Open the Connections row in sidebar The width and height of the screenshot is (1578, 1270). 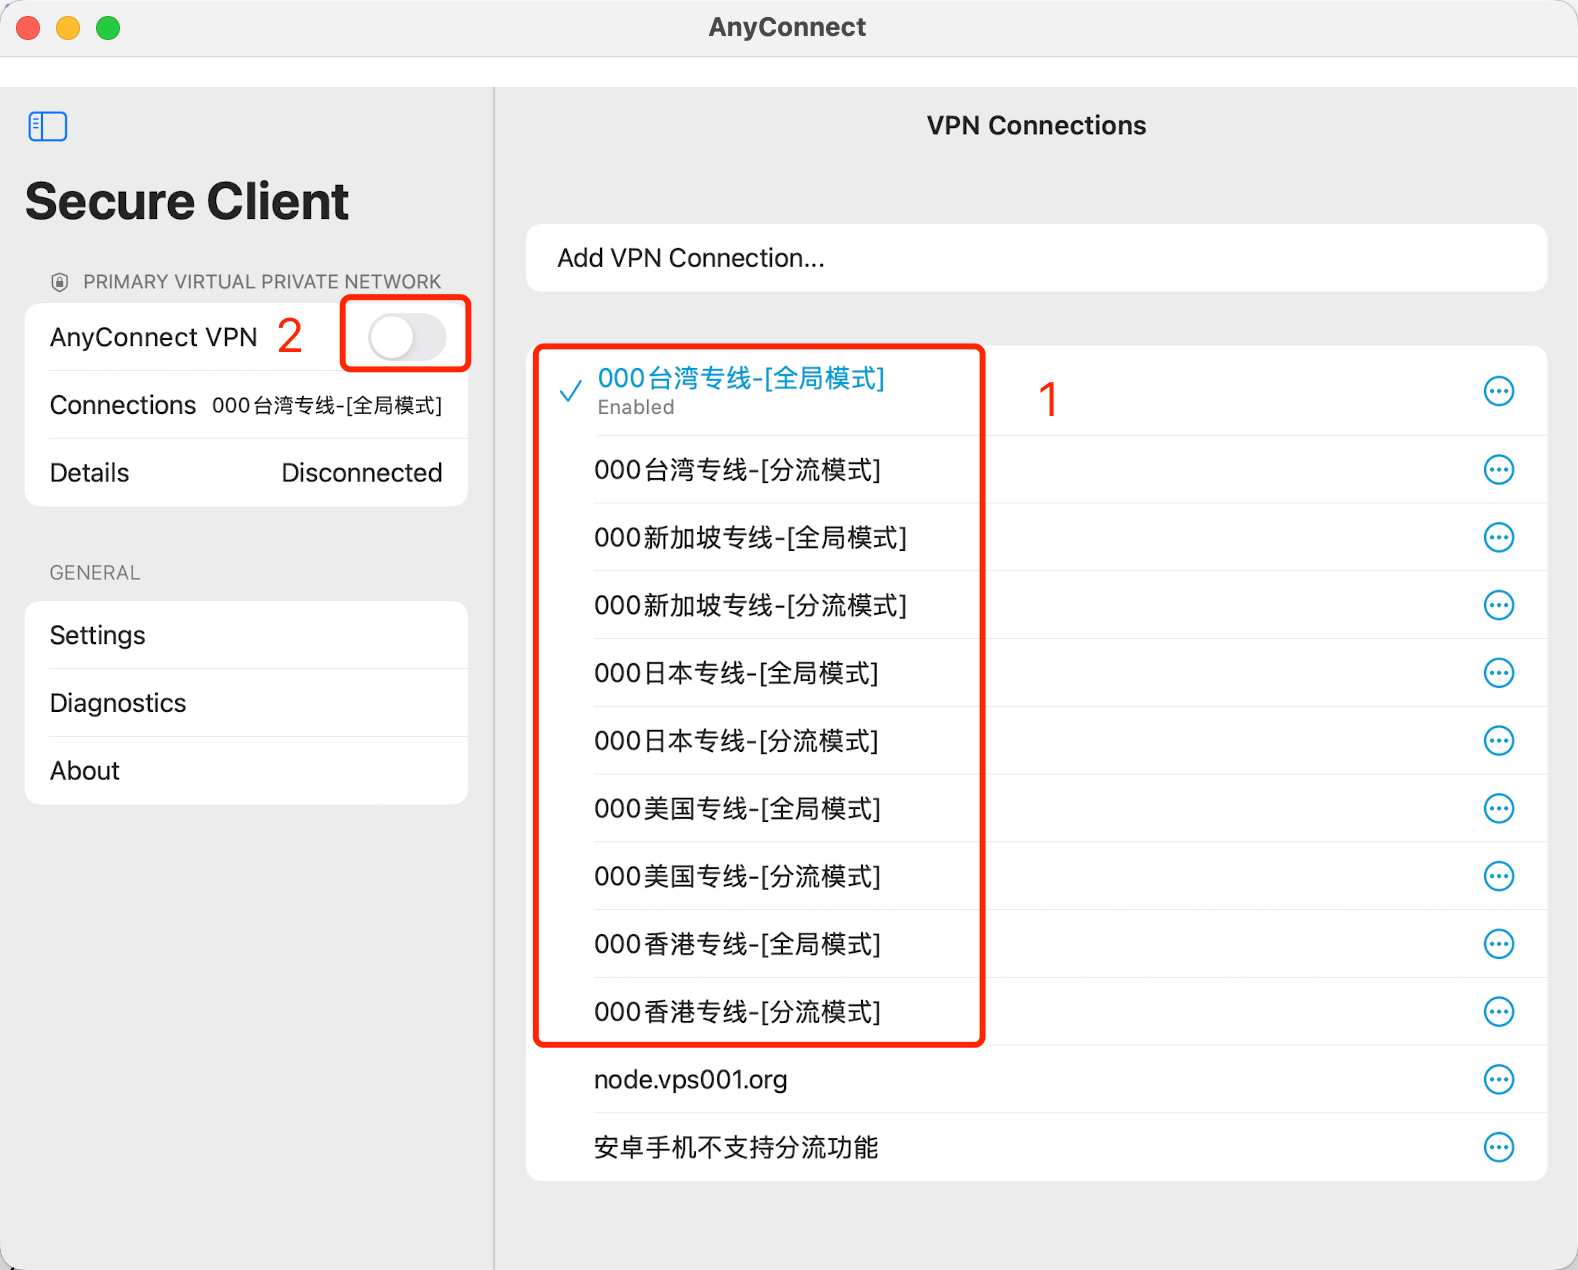pos(246,405)
